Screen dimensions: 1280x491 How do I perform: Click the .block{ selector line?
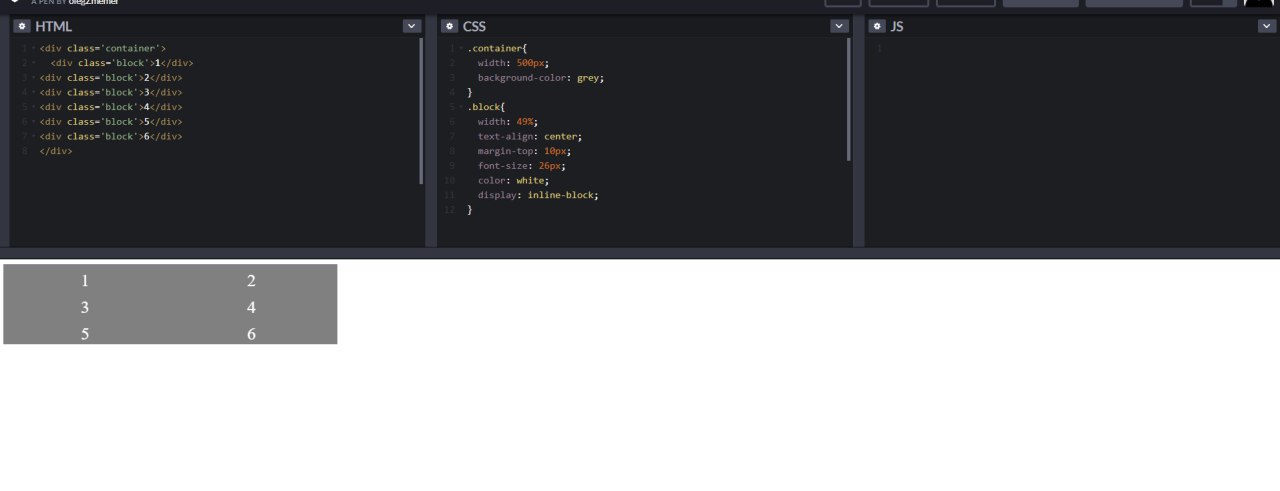(x=486, y=107)
